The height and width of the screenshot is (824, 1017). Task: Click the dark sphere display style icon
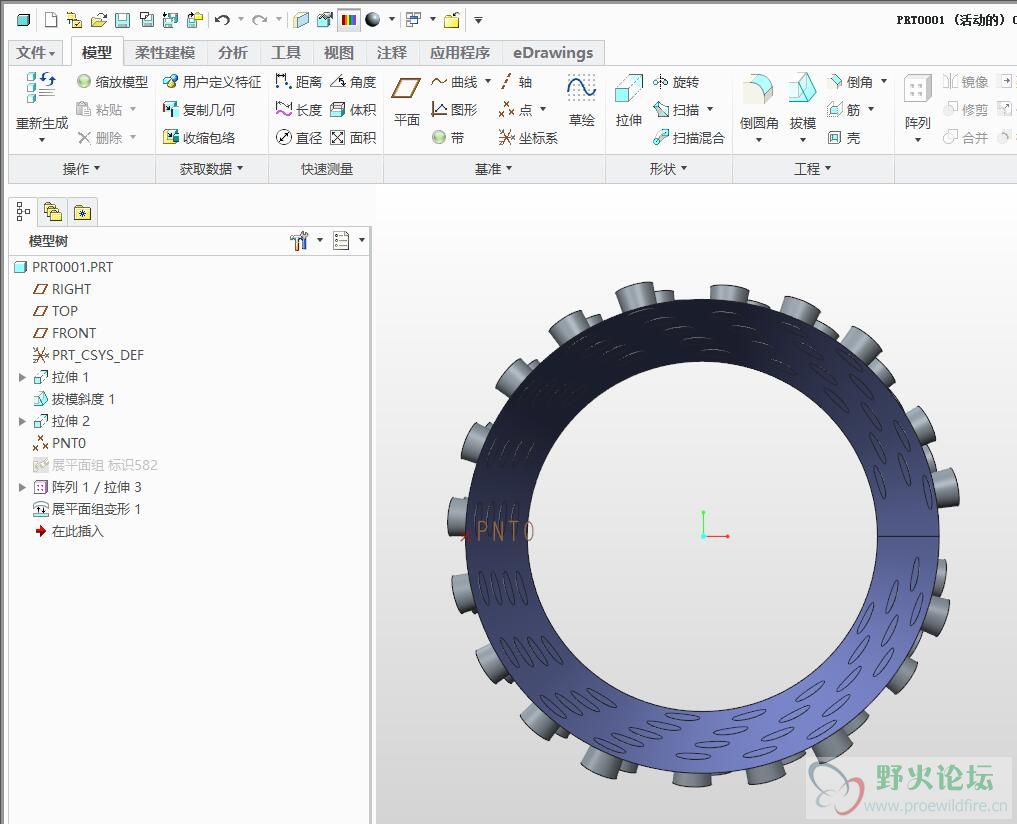click(373, 19)
